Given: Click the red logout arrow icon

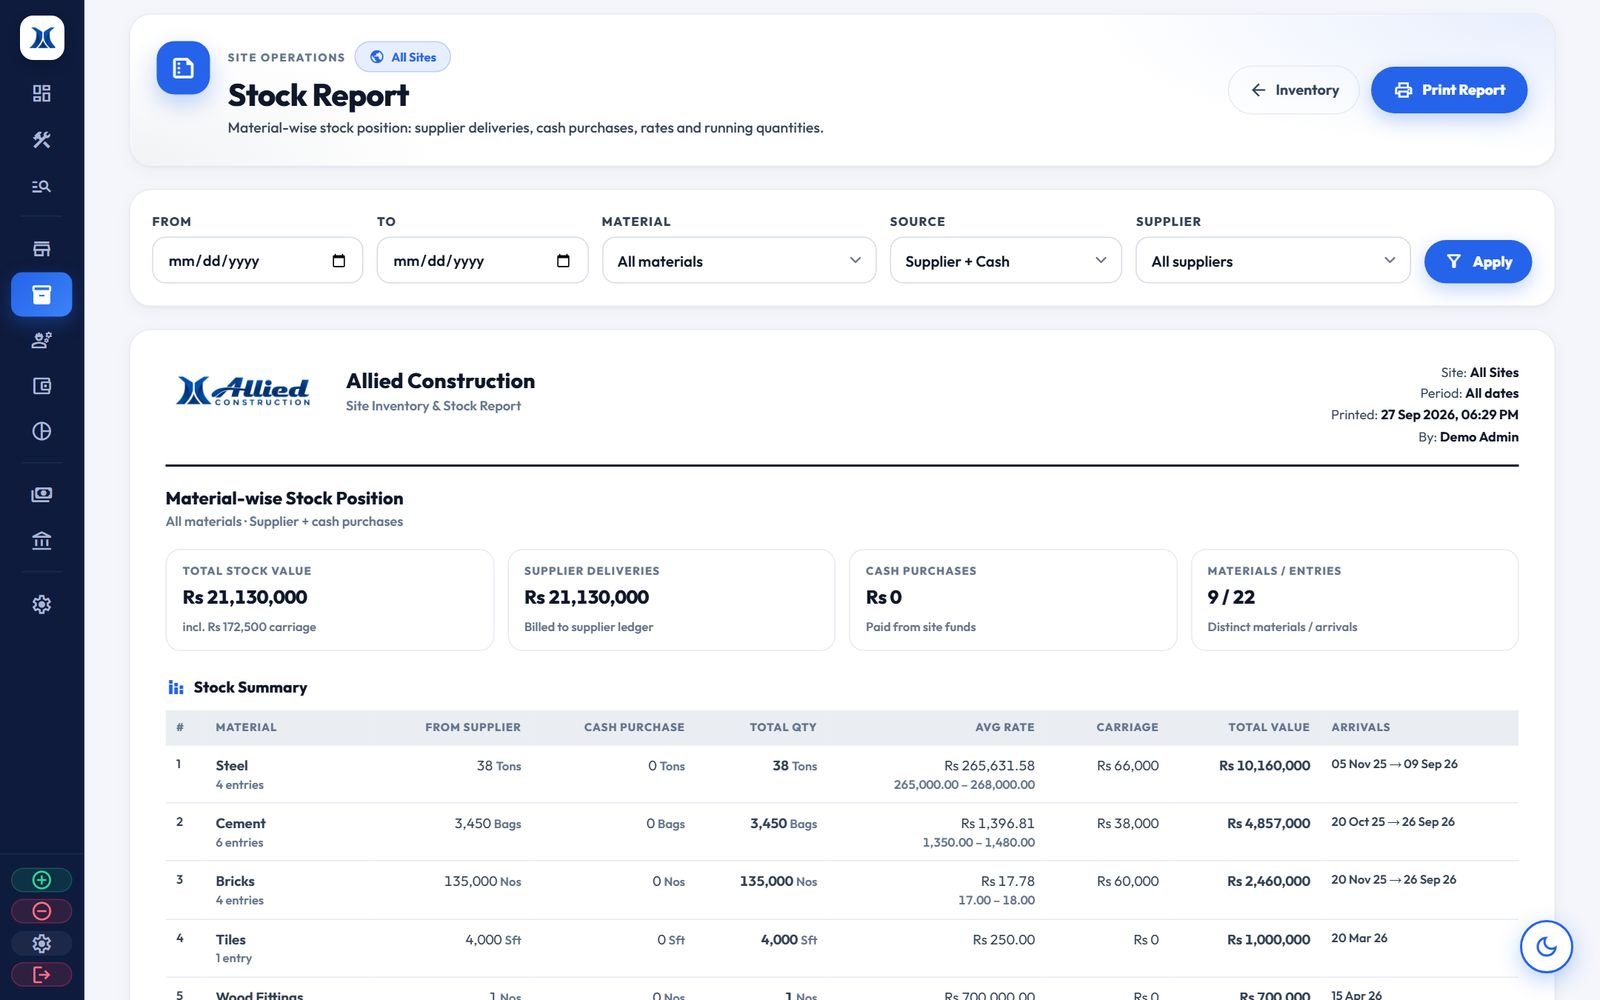Looking at the screenshot, I should (41, 974).
